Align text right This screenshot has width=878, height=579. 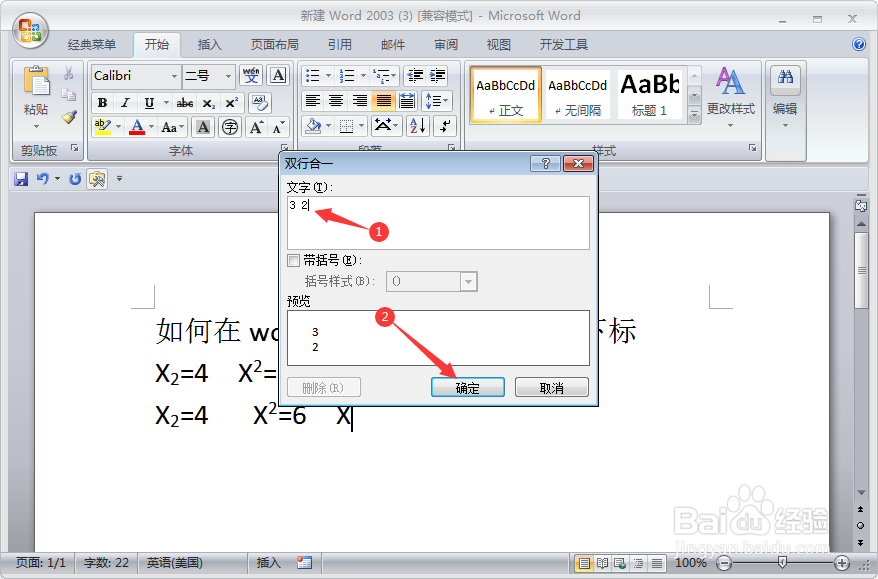pyautogui.click(x=360, y=101)
